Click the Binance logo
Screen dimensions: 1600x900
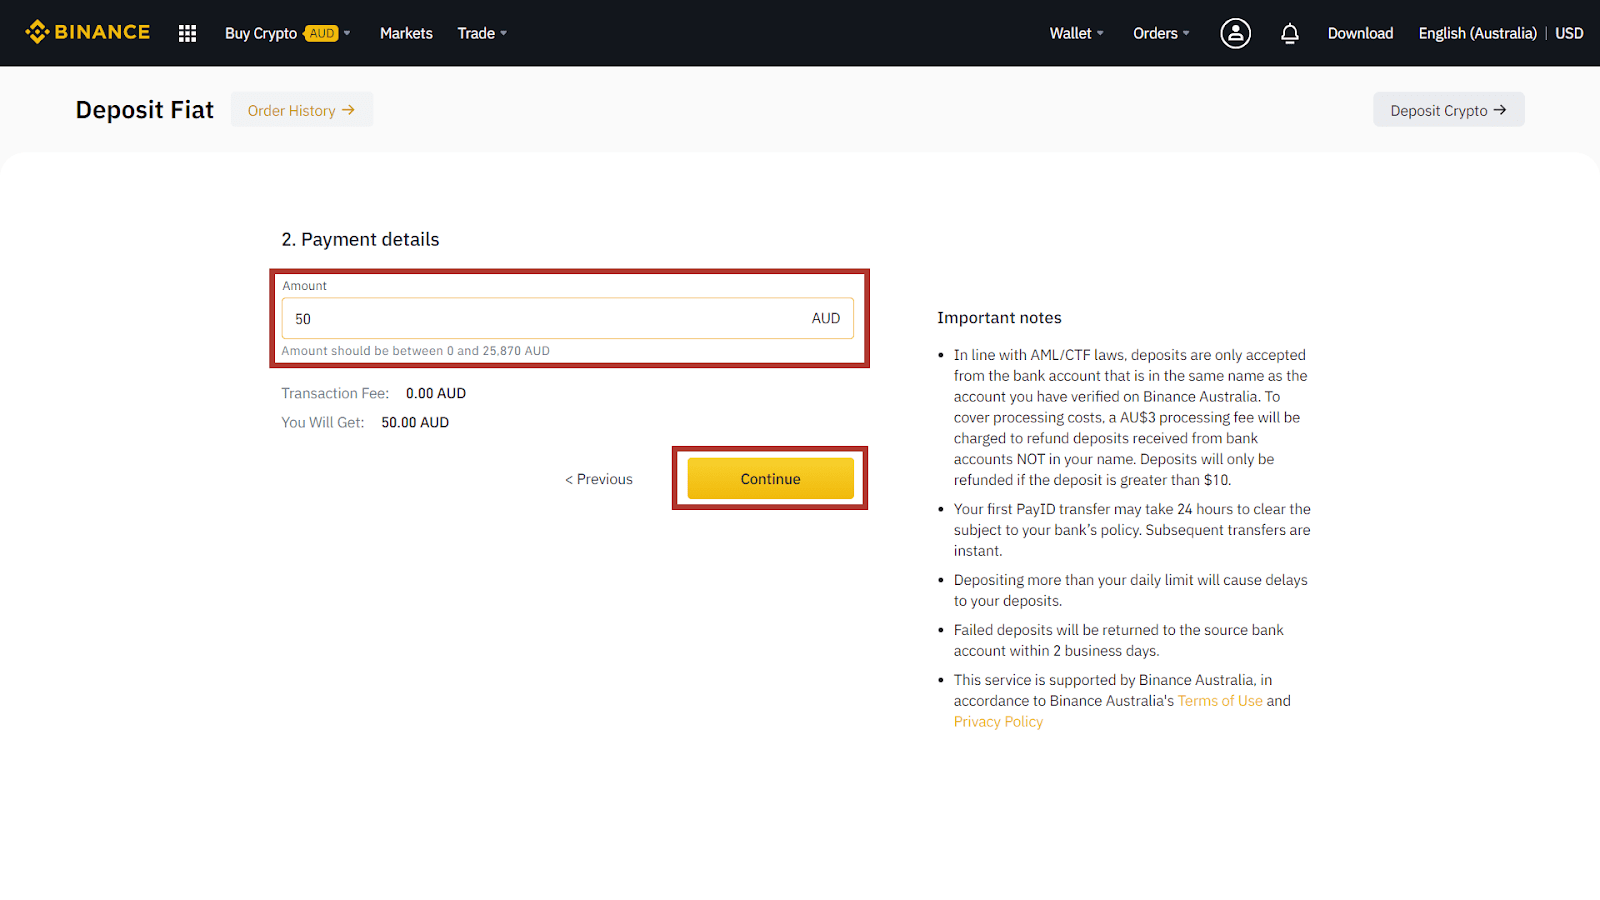87,32
